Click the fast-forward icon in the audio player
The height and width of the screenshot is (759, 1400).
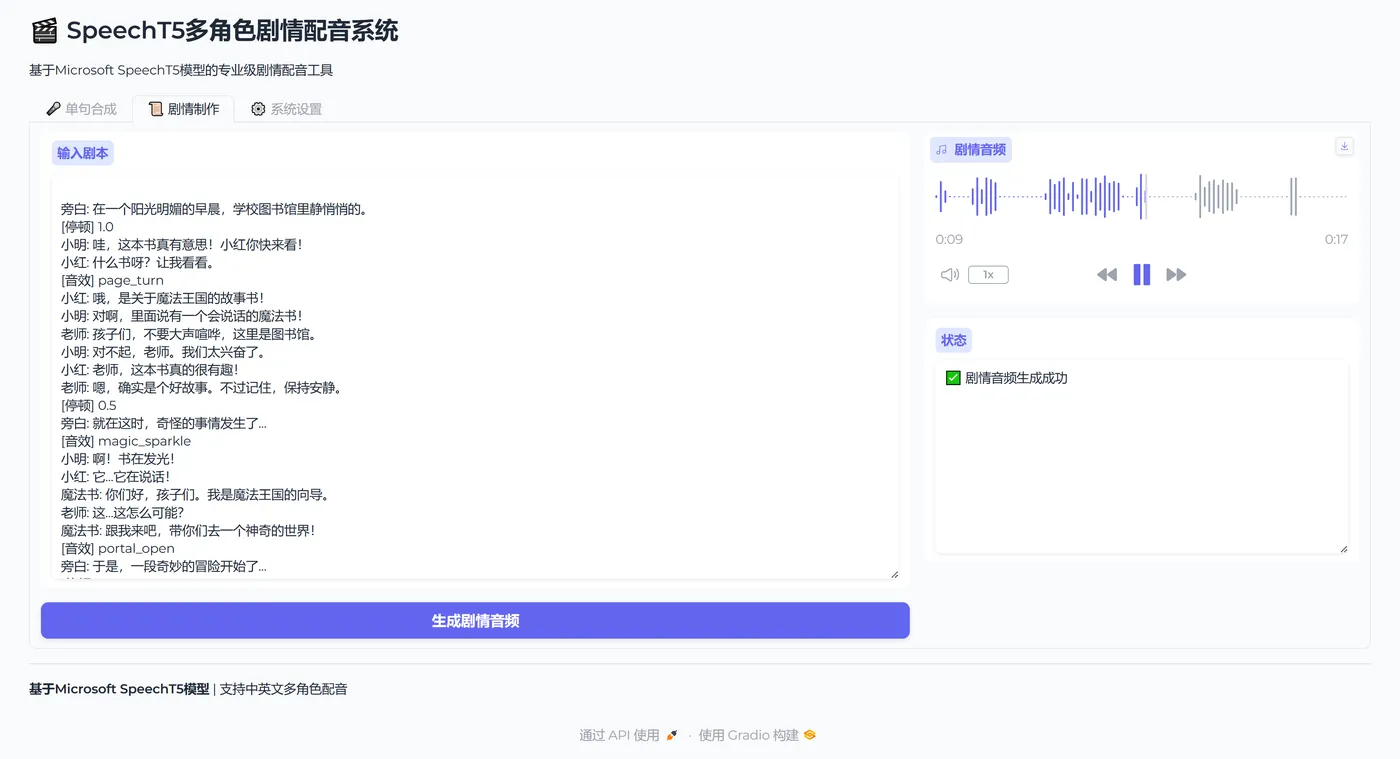pos(1176,274)
